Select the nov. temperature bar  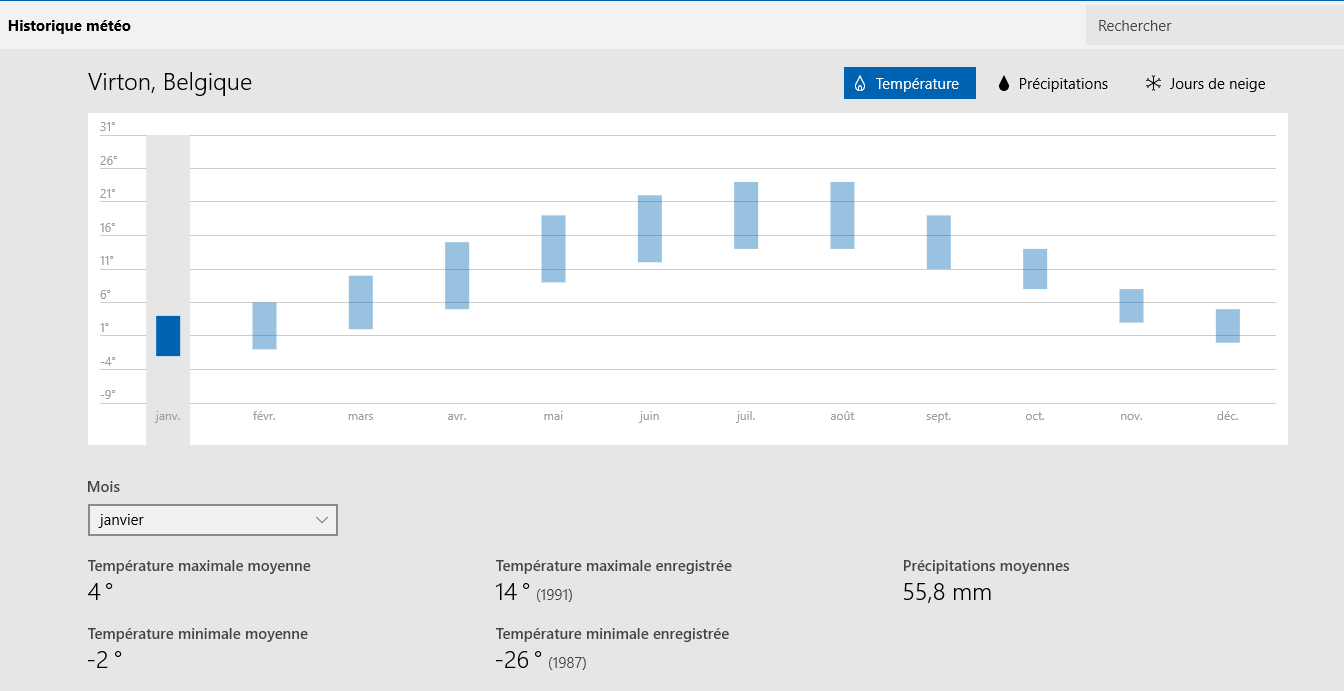1131,306
